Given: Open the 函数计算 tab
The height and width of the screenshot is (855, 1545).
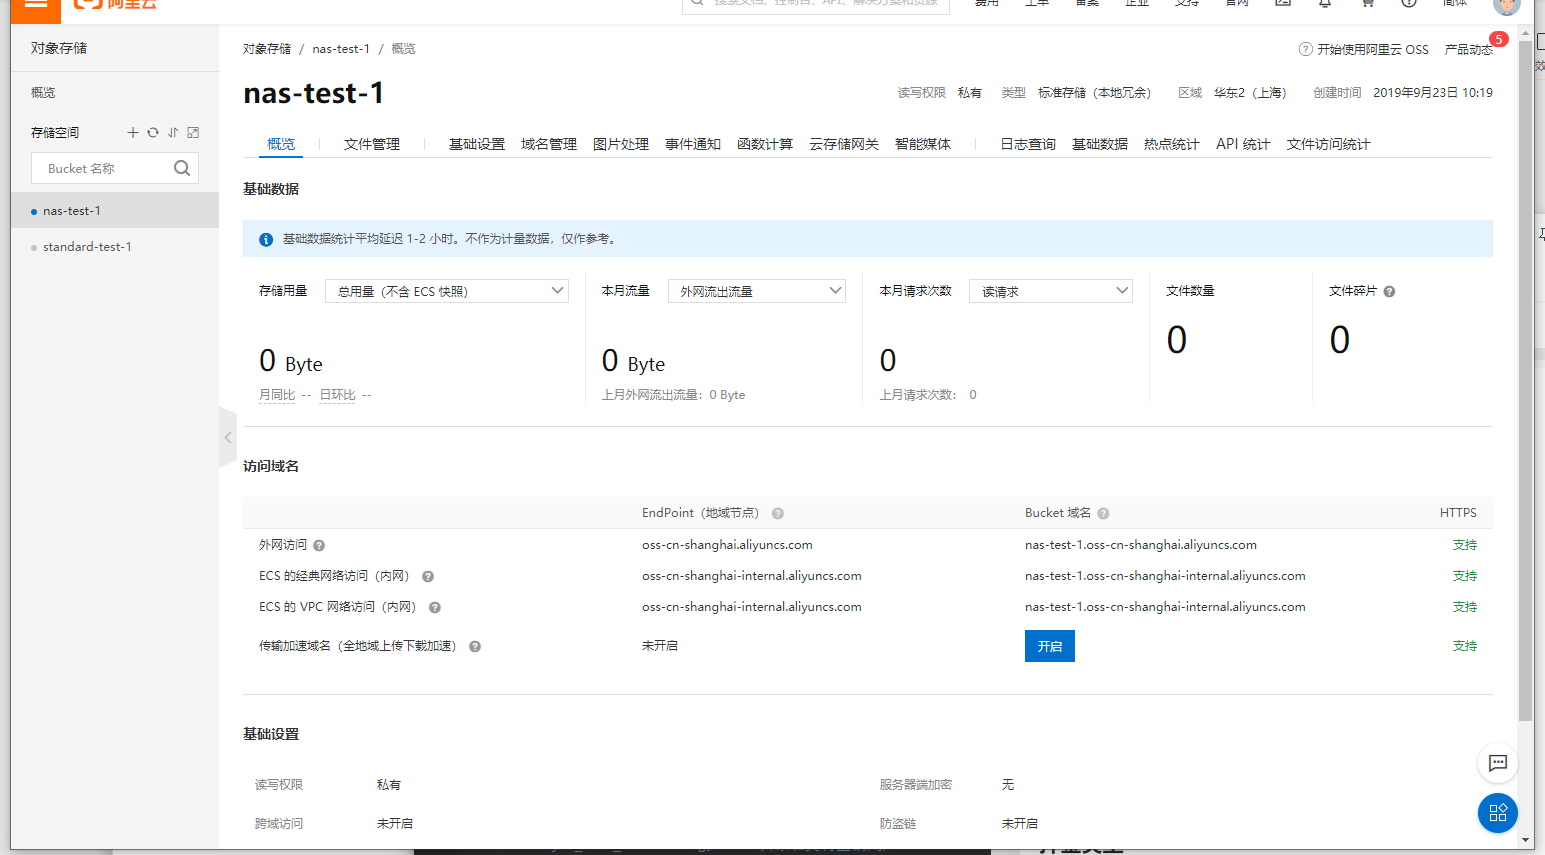Looking at the screenshot, I should (x=765, y=144).
